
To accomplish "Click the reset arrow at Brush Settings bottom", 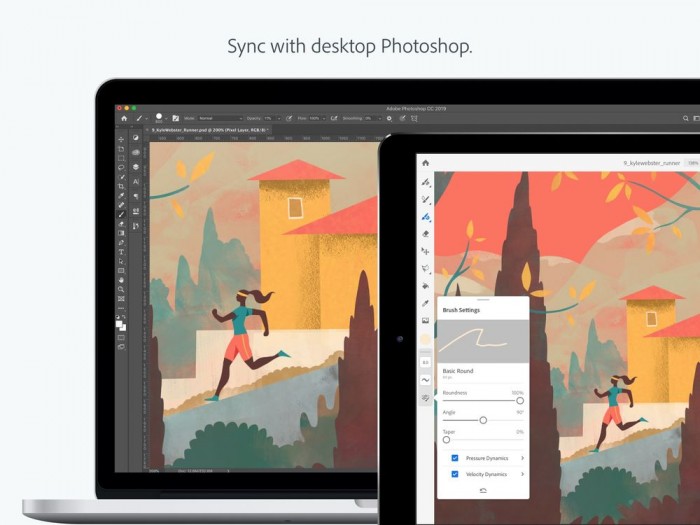I will (x=483, y=491).
